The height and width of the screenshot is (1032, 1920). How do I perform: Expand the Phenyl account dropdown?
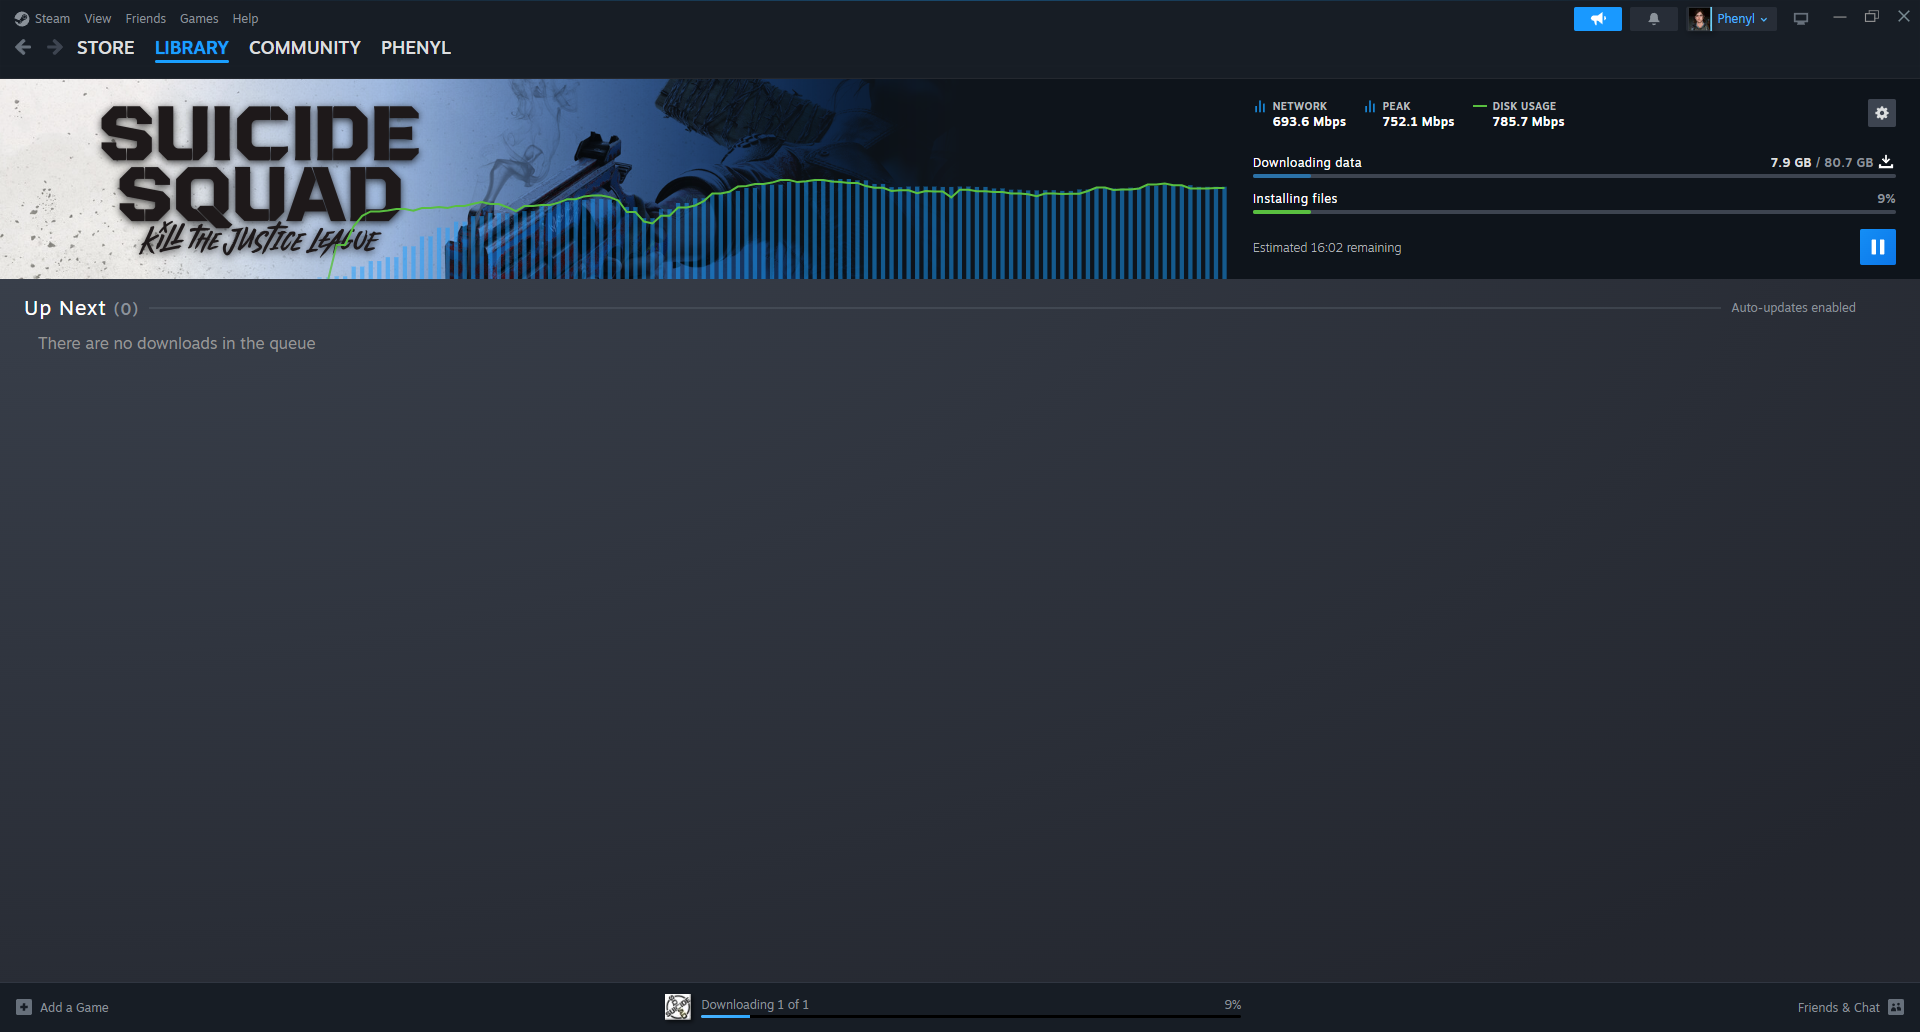coord(1743,19)
